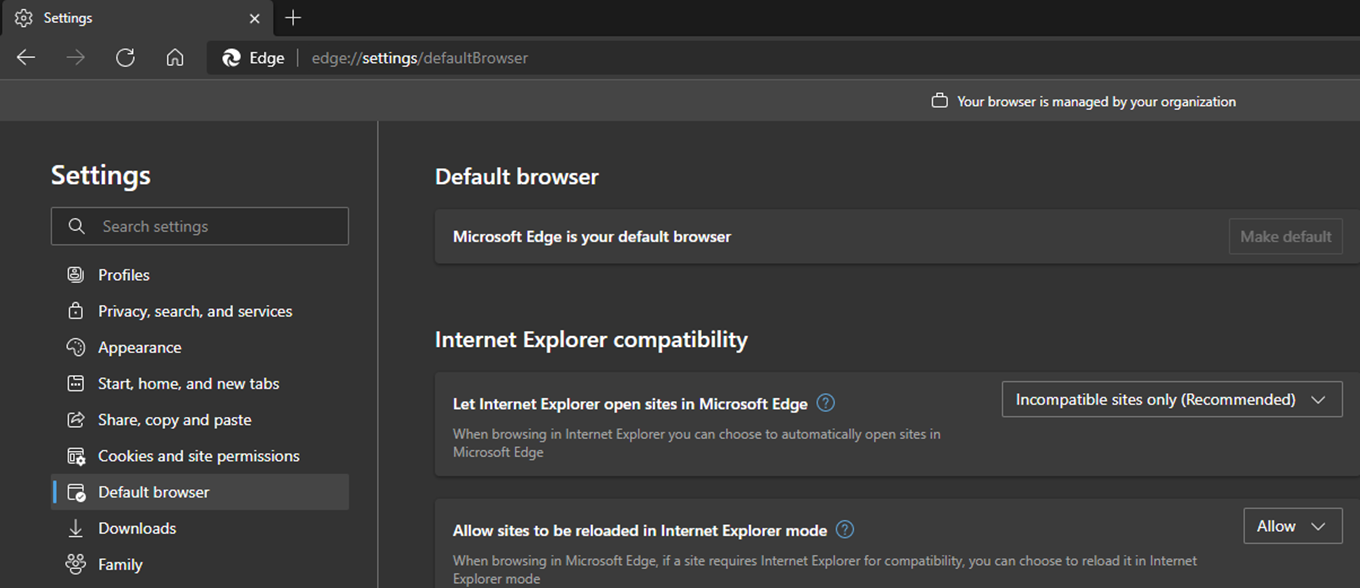This screenshot has width=1360, height=588.
Task: Click the briefcase managed-browser icon
Action: (939, 101)
